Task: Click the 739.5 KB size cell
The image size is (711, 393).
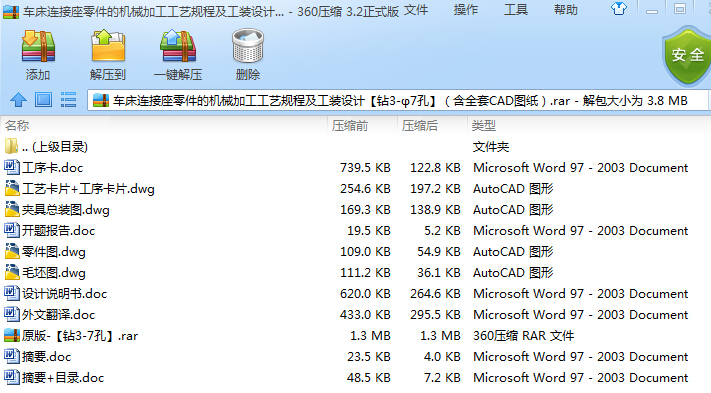Action: tap(365, 168)
